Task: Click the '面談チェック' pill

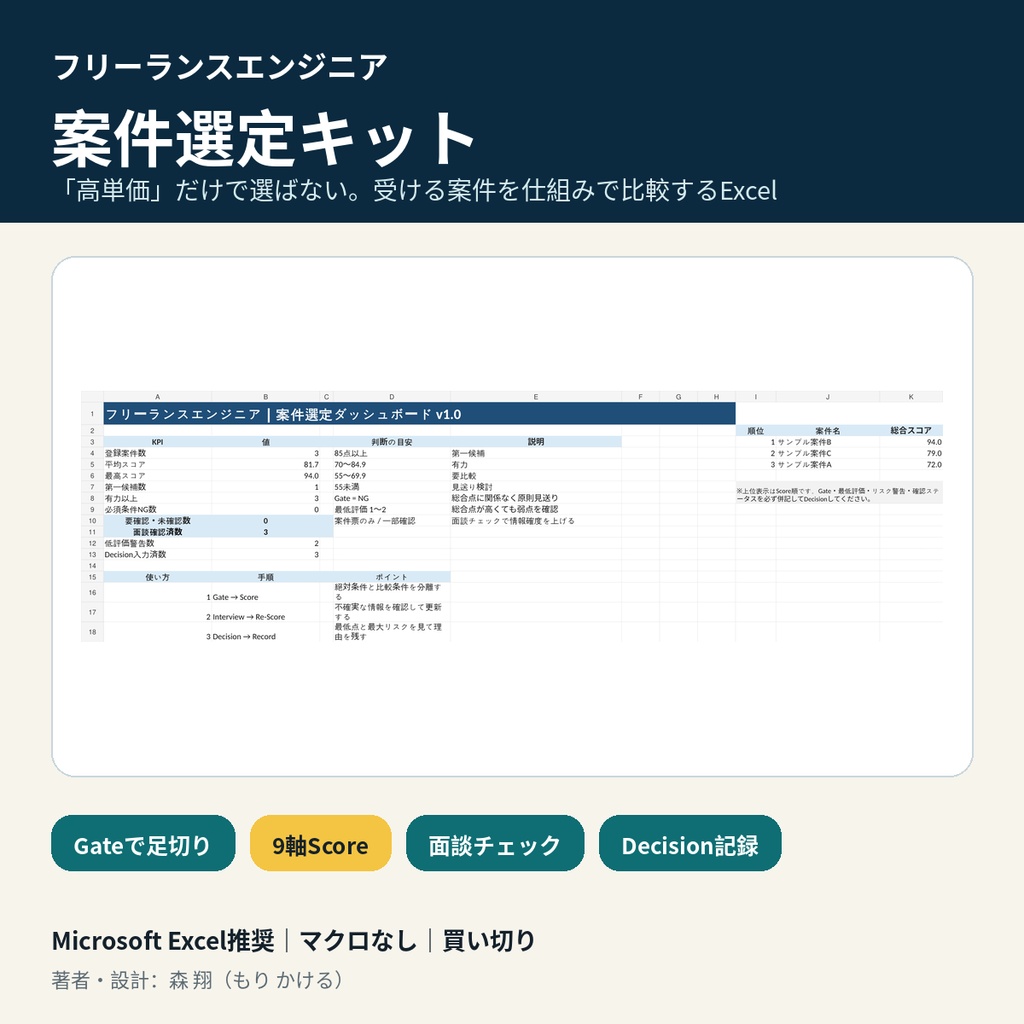Action: (x=495, y=843)
